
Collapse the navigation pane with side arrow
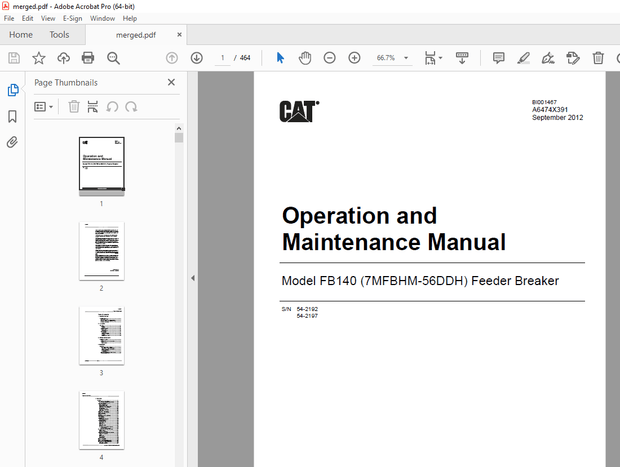click(193, 278)
